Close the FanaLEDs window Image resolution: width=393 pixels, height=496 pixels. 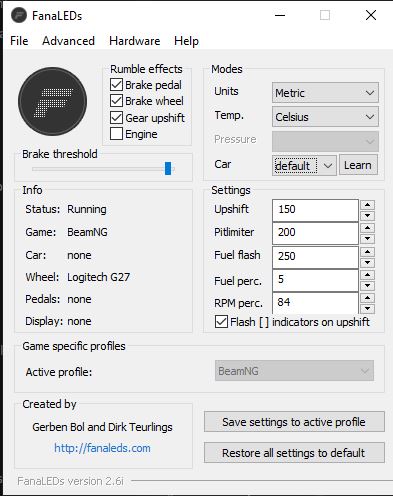point(371,15)
